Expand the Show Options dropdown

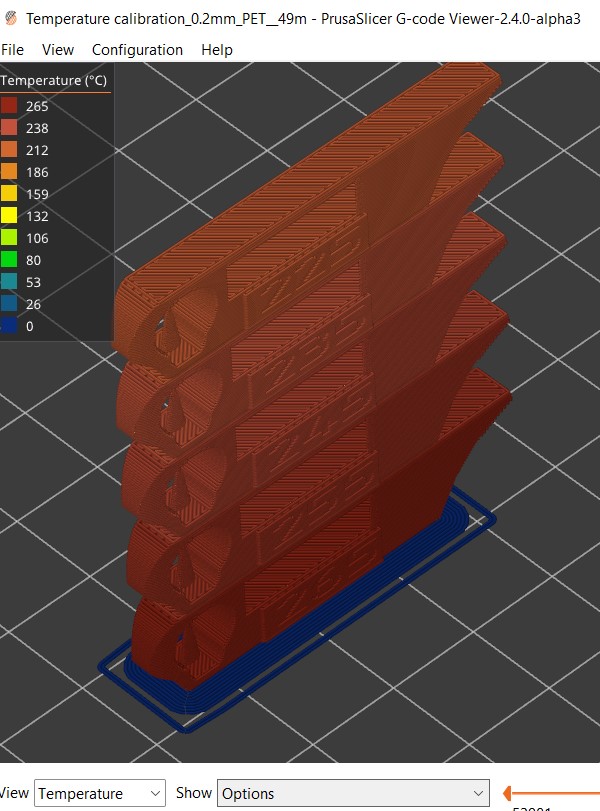[x=353, y=793]
